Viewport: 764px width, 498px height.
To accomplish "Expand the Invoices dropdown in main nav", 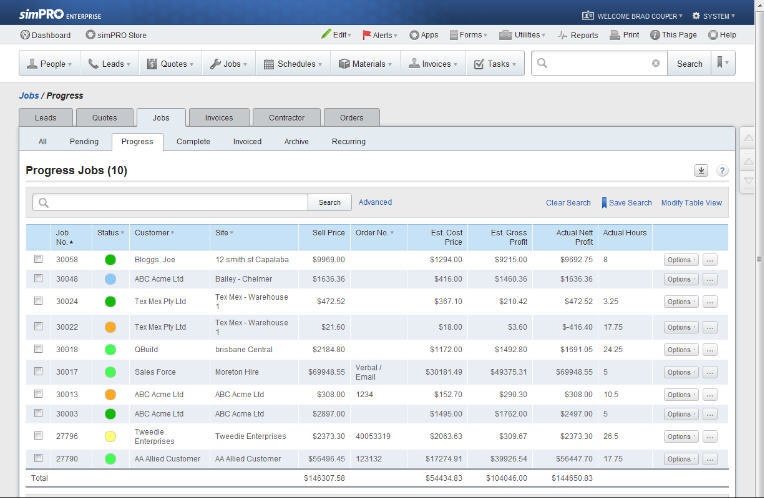I will pos(433,63).
